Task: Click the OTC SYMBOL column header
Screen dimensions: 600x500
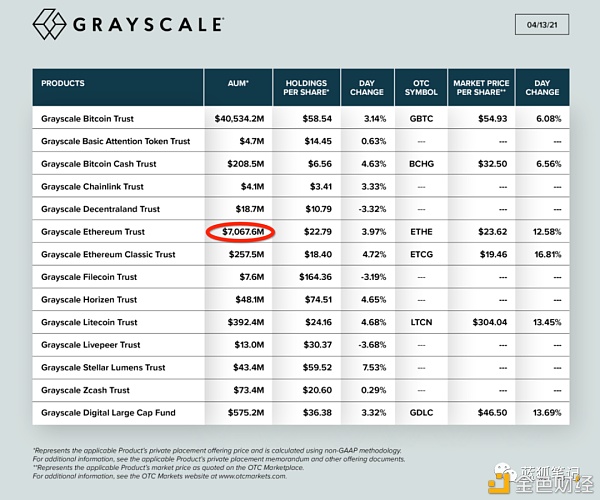Action: (421, 88)
